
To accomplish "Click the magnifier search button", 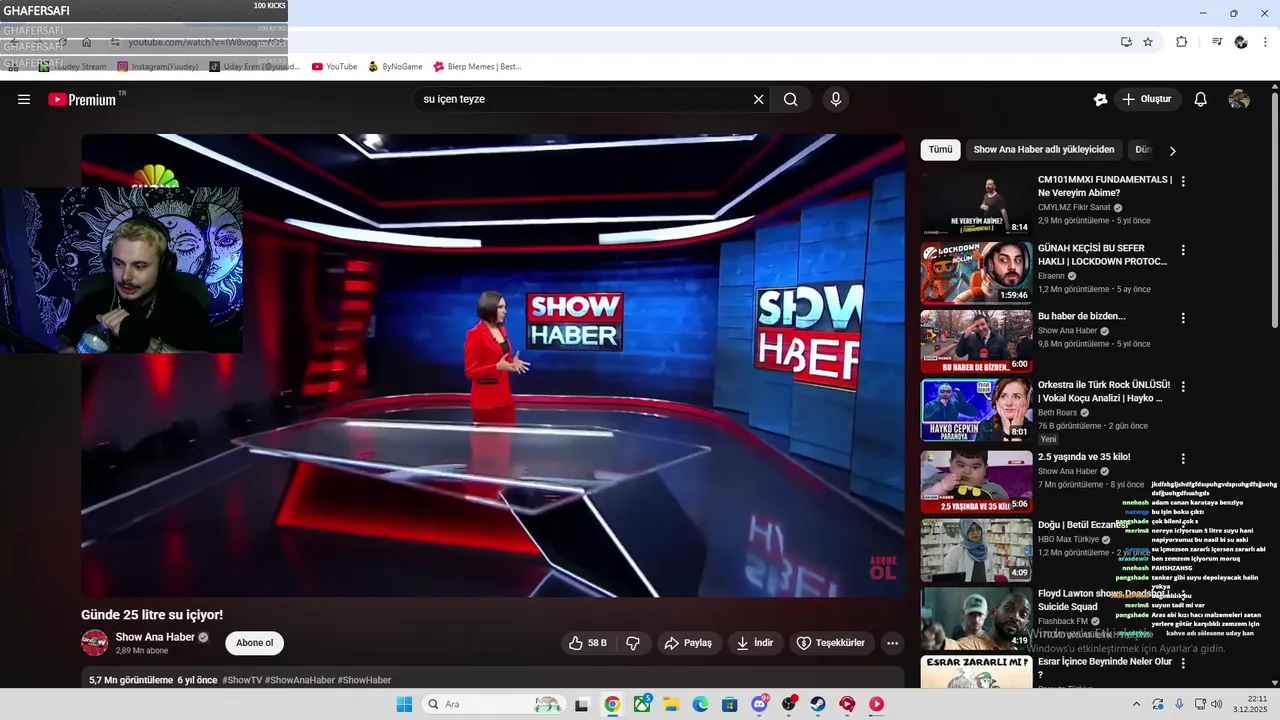I will click(791, 99).
